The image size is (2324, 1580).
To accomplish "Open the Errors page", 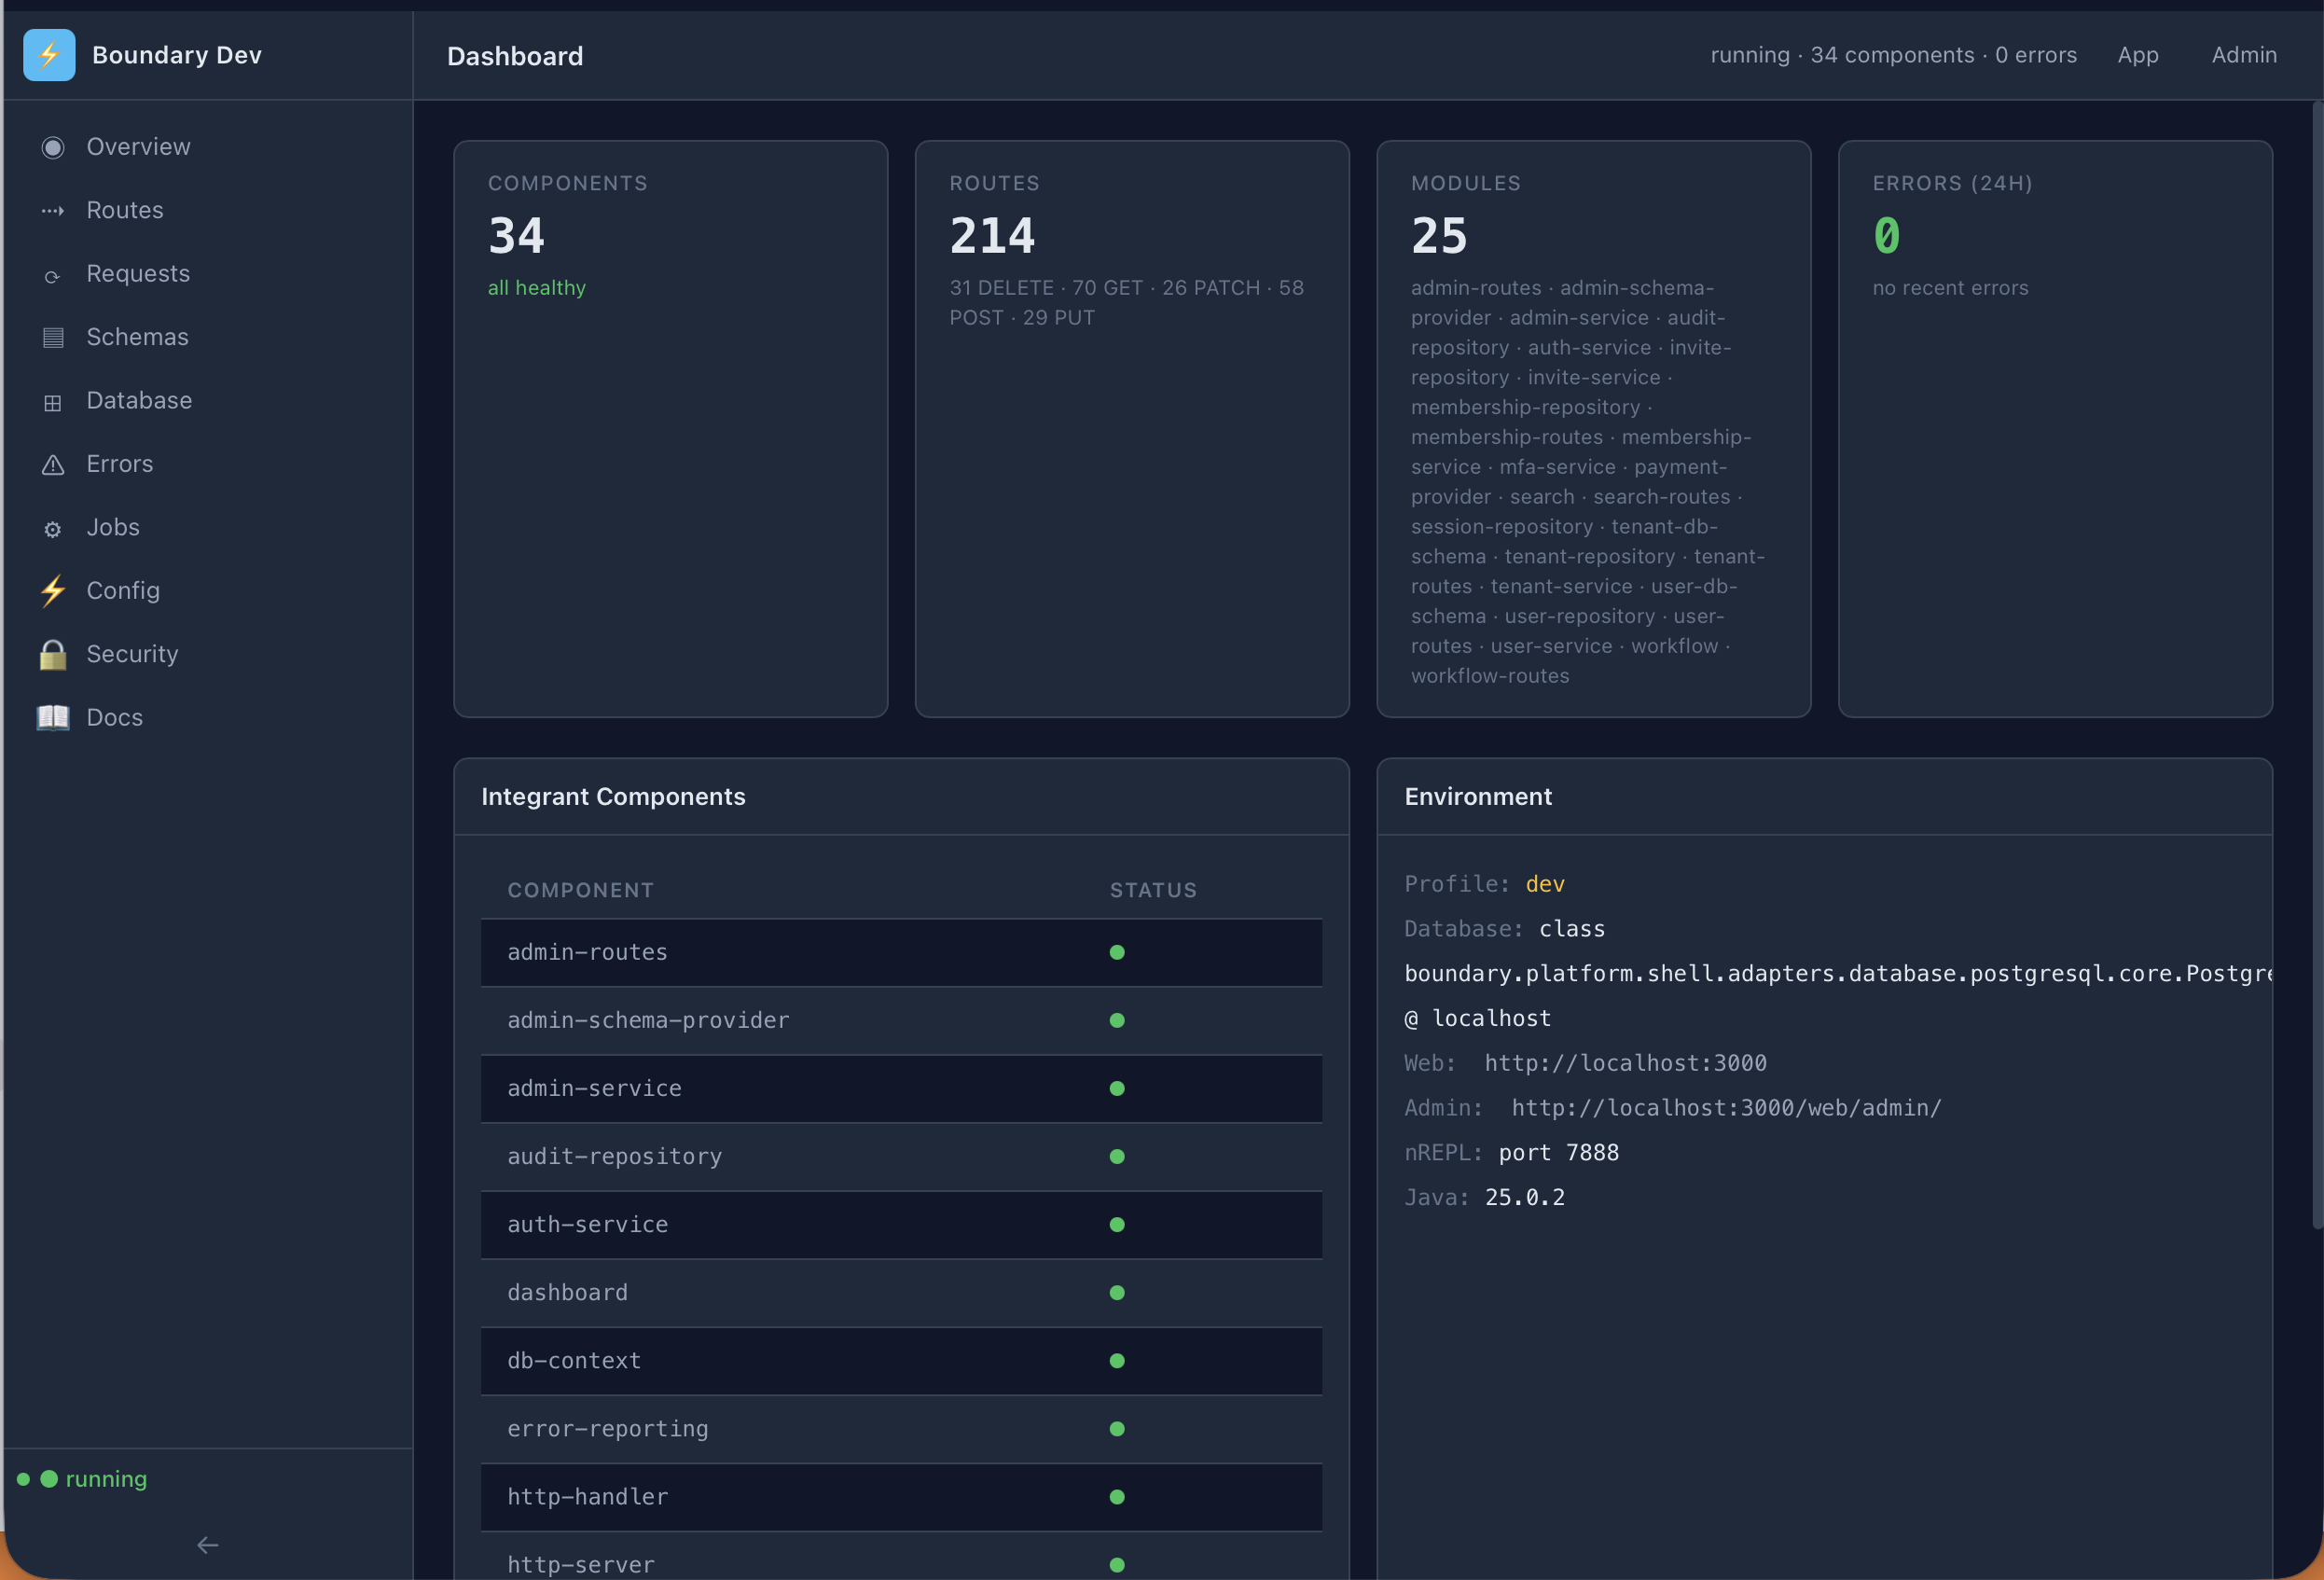I will [x=208, y=464].
